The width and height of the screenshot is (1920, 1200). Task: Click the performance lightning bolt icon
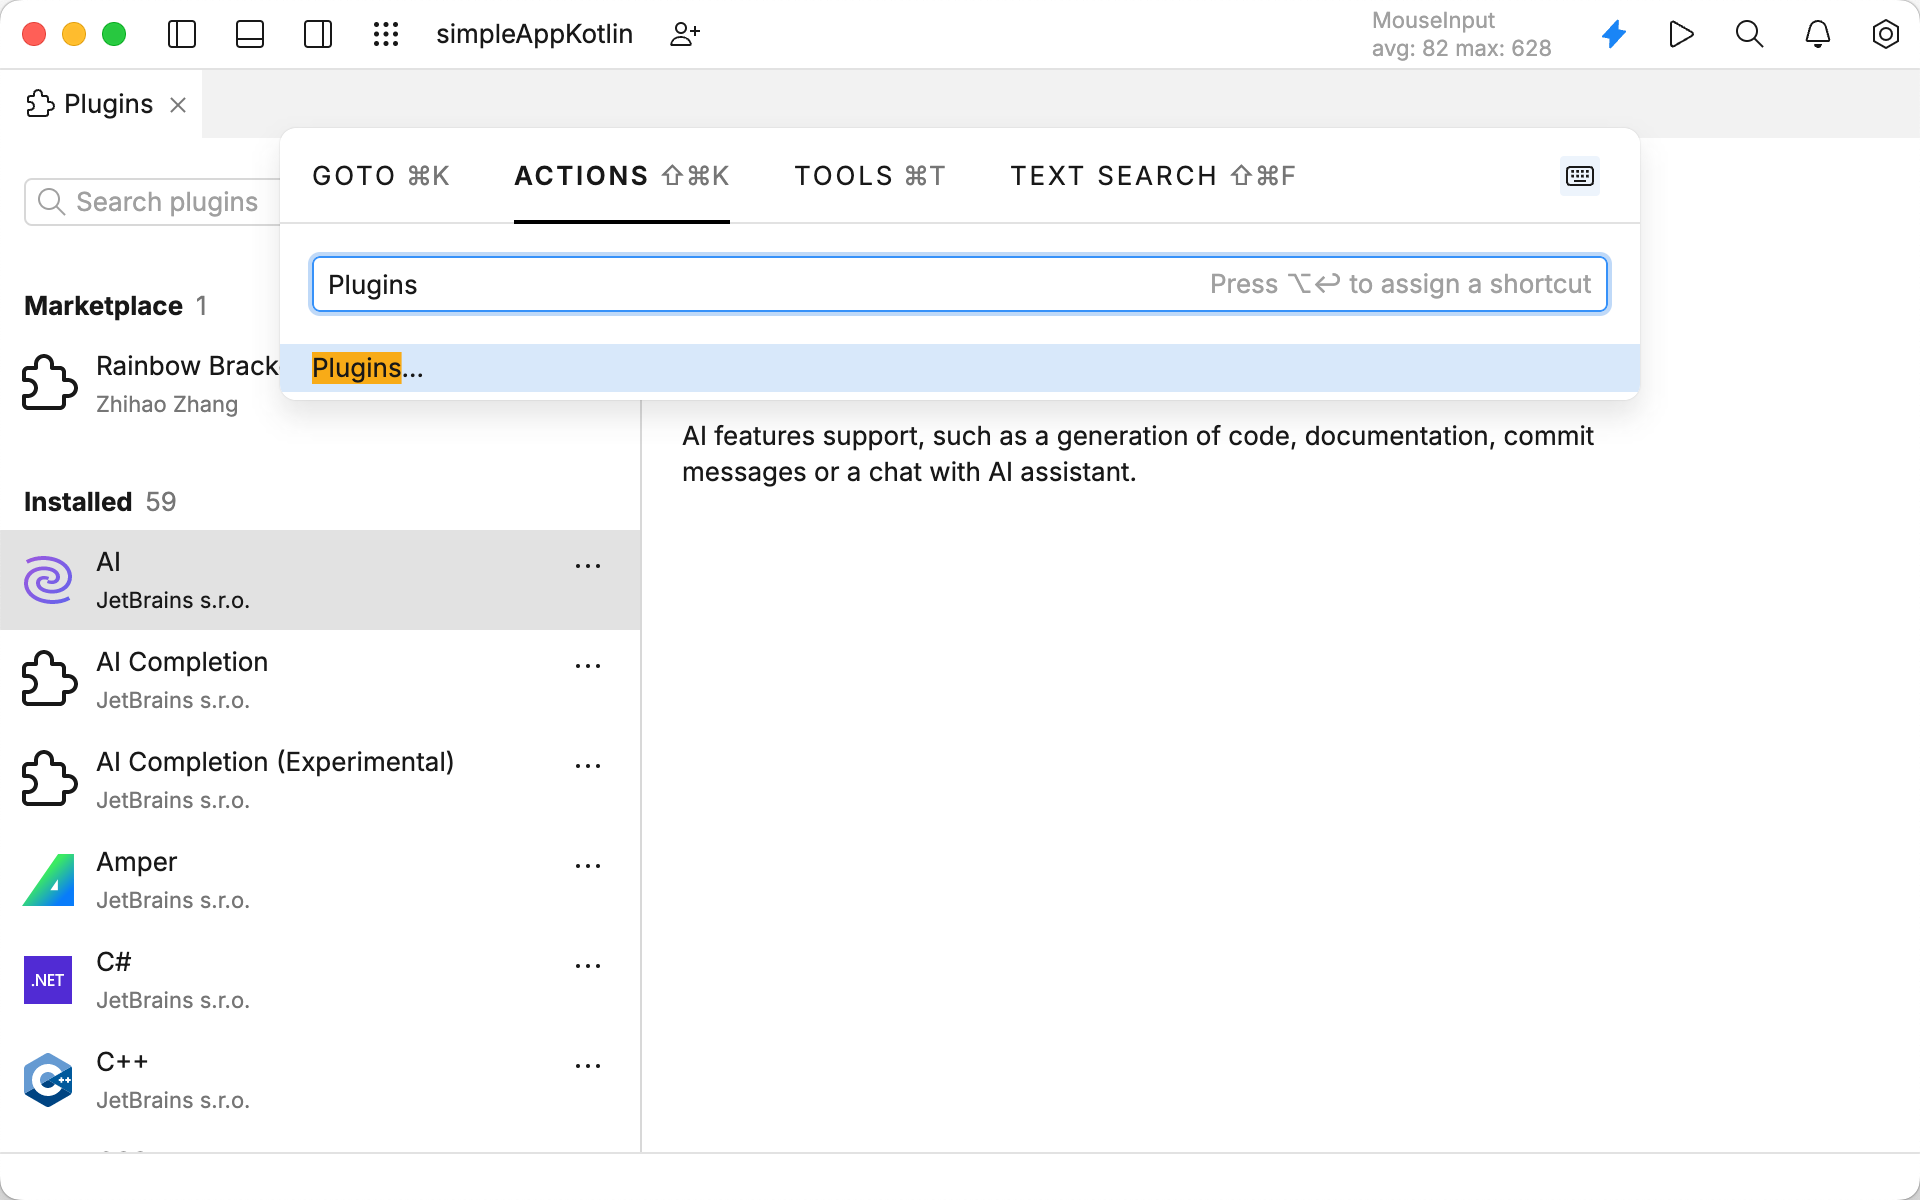click(x=1614, y=33)
